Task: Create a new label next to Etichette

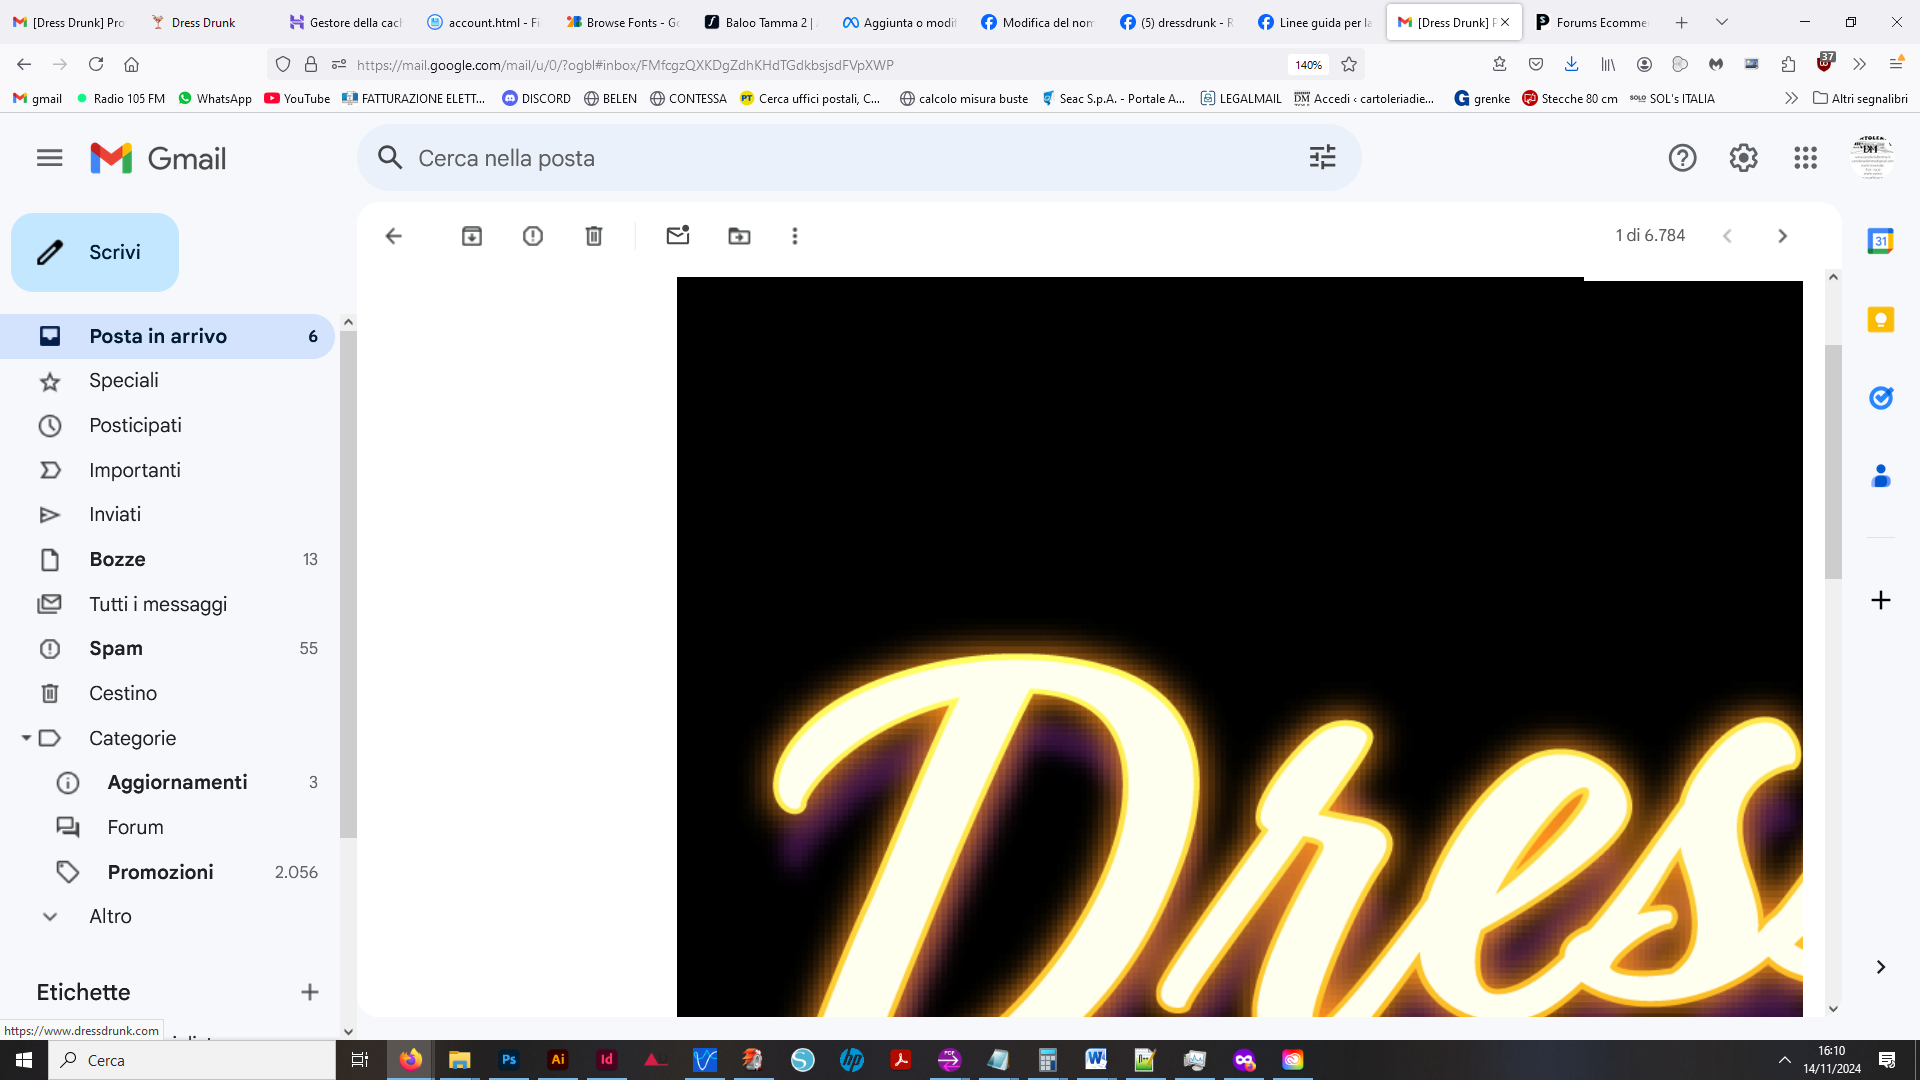Action: [x=310, y=992]
